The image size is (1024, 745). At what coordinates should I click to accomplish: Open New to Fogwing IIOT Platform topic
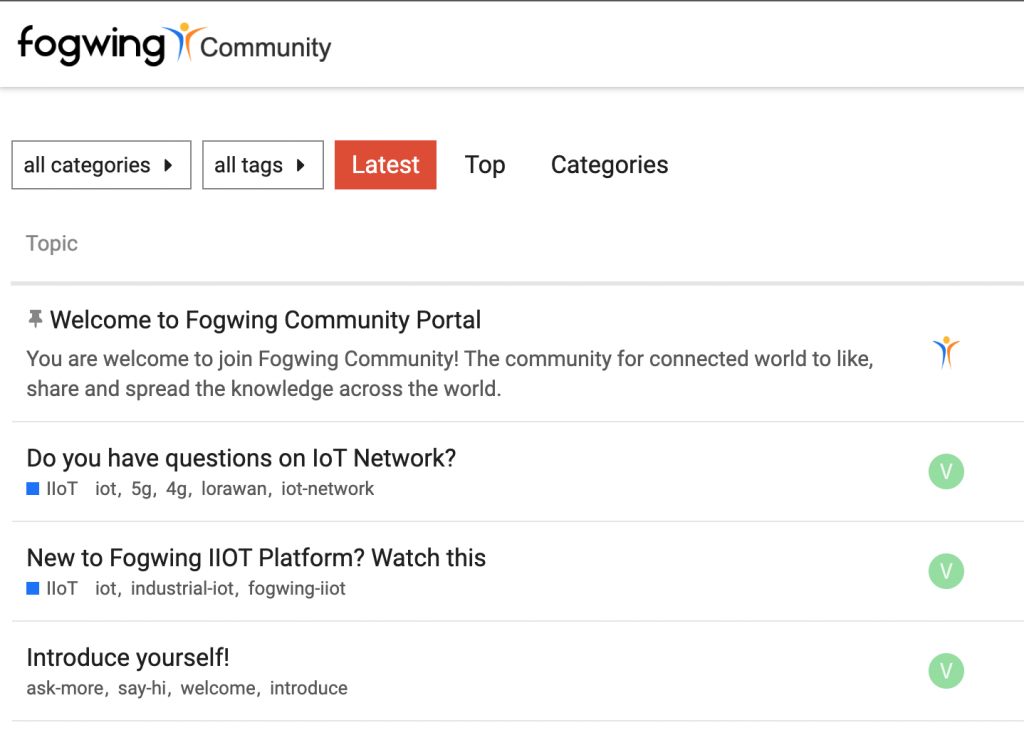point(256,558)
